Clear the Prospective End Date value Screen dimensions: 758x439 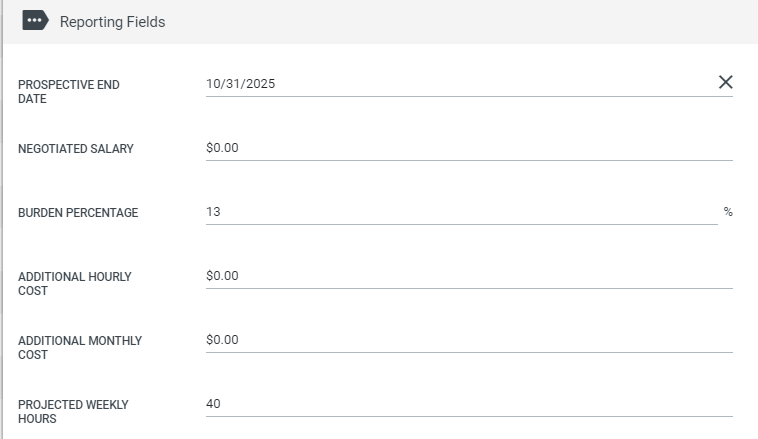725,82
